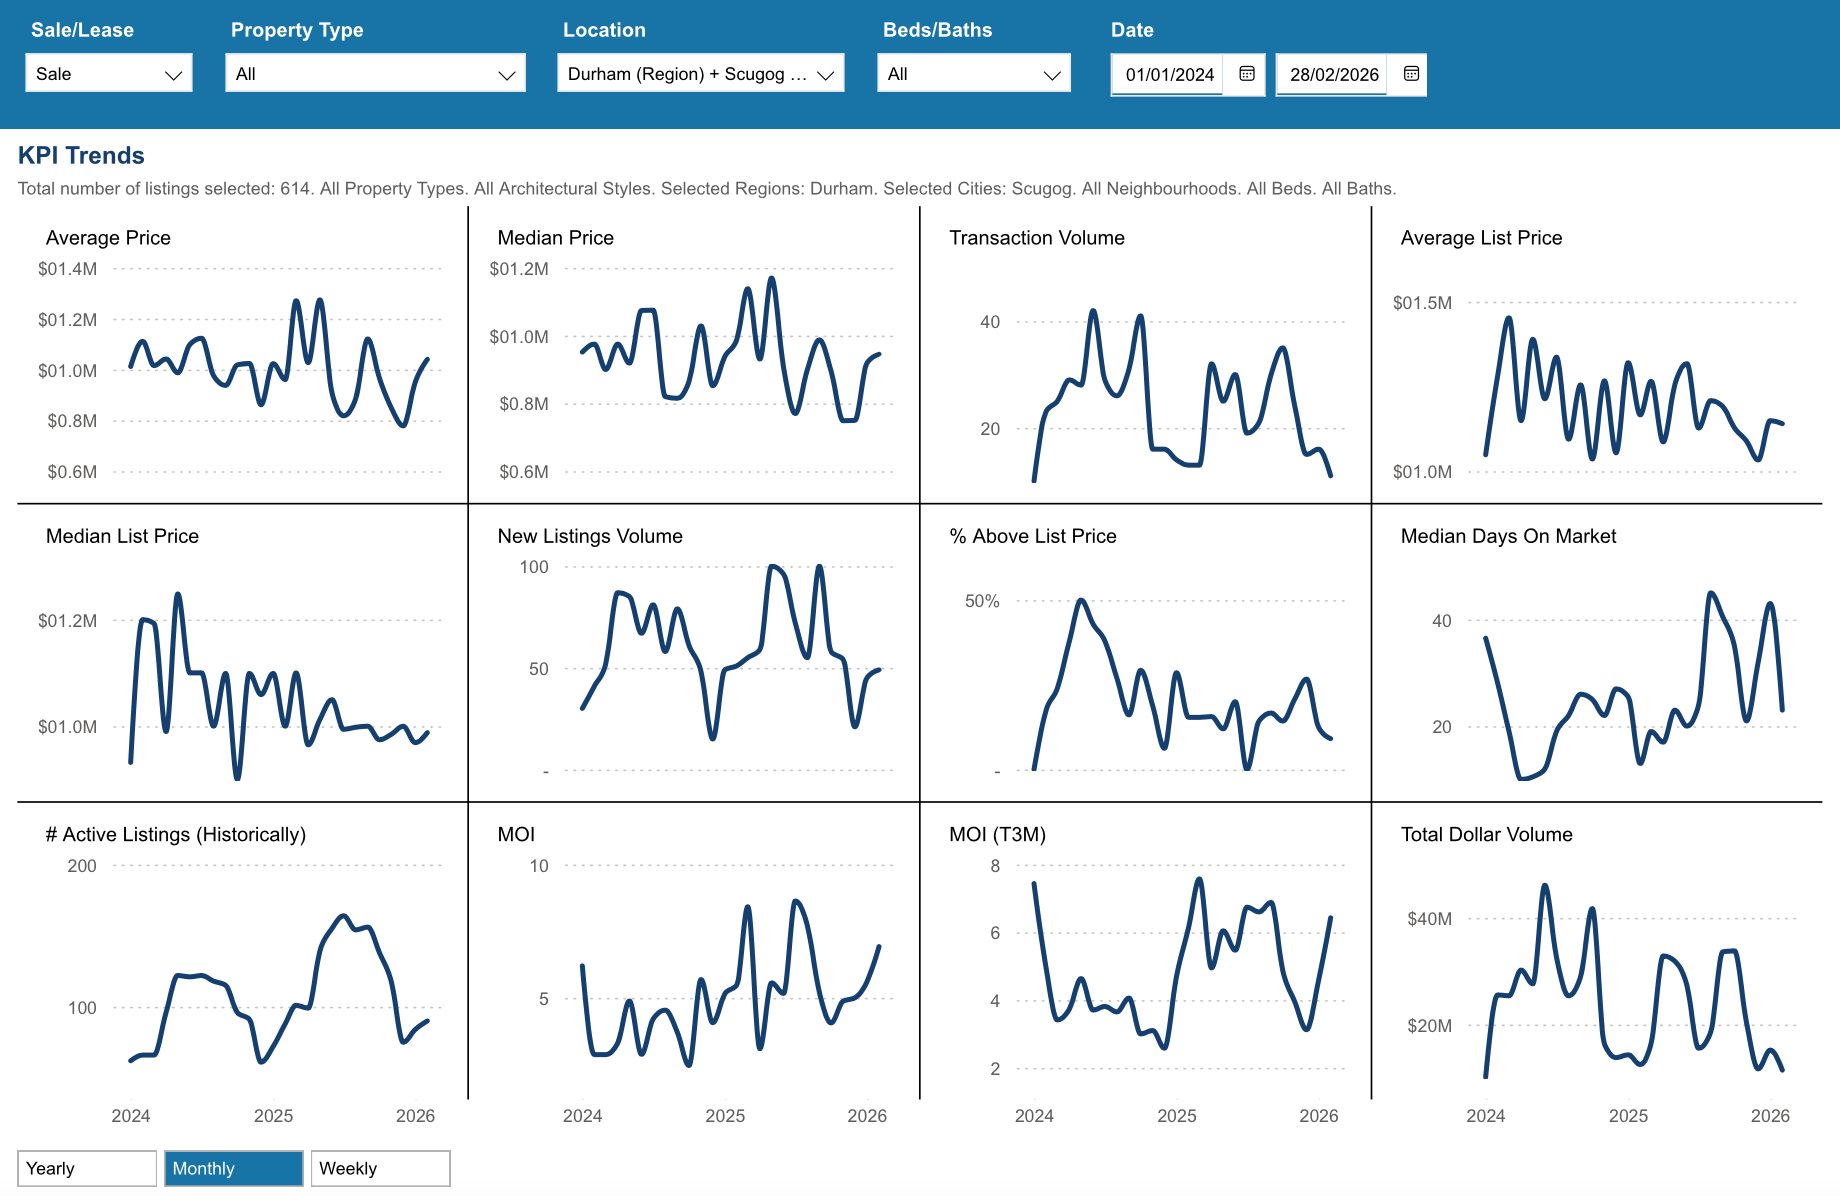Open the start date calendar picker icon
This screenshot has height=1196, width=1840.
coord(1246,74)
